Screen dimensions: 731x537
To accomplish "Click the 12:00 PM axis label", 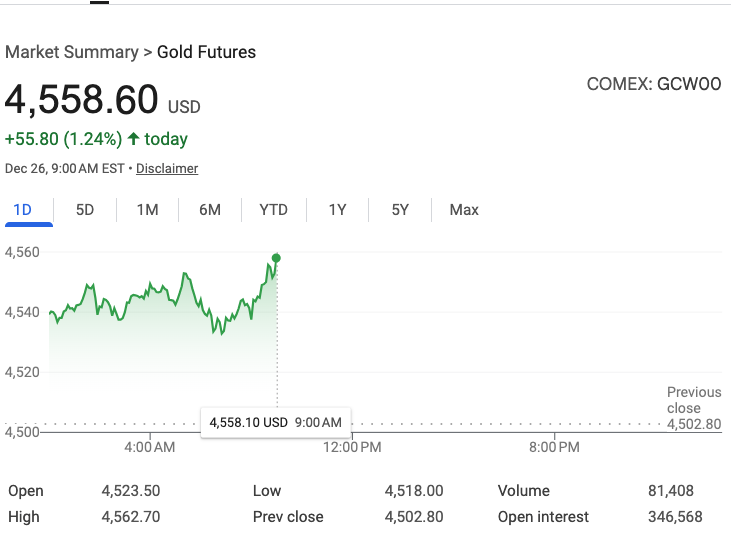I will coord(354,448).
